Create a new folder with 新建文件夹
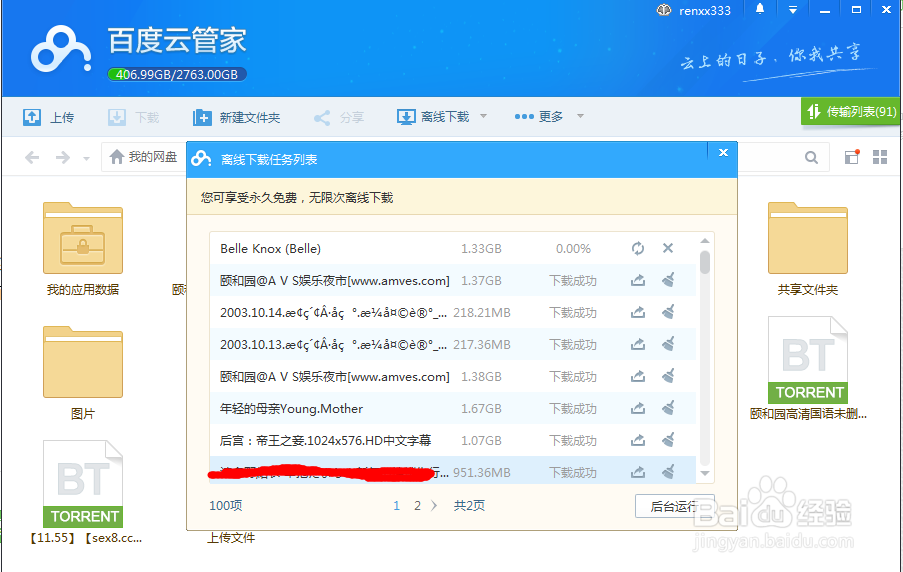The image size is (903, 572). point(236,118)
